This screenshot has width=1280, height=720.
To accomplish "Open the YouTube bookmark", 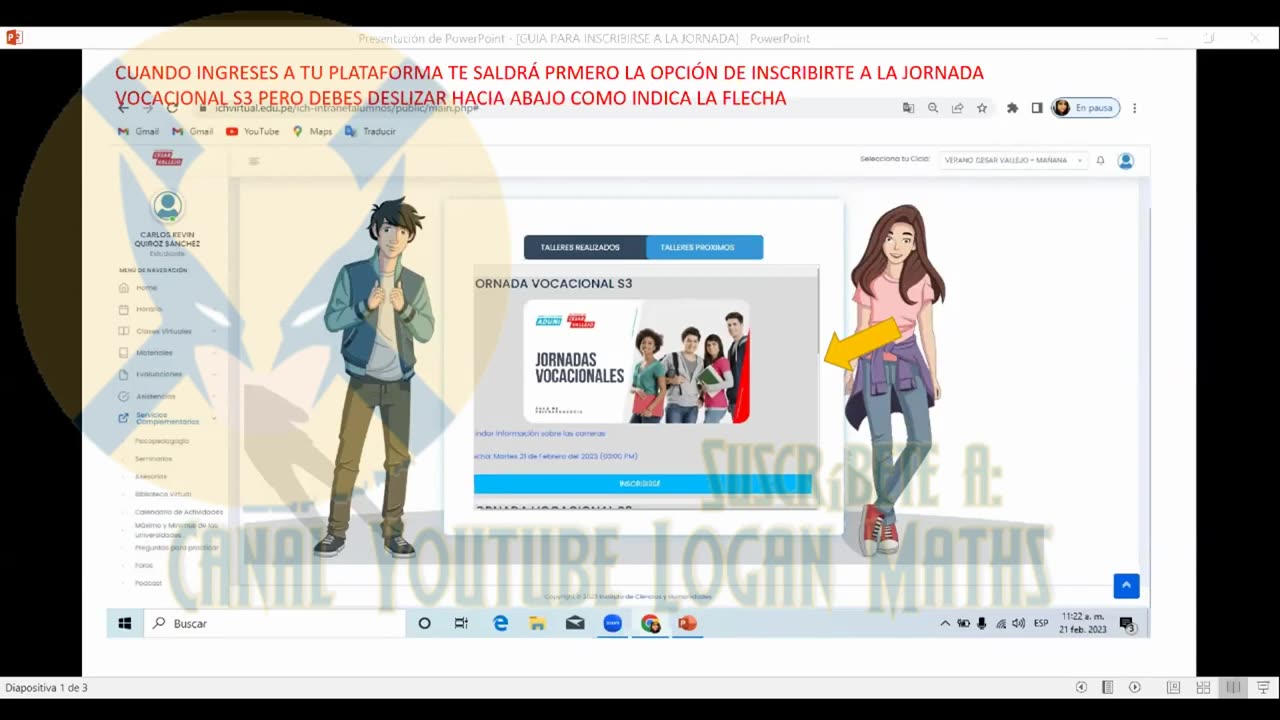I will 252,131.
